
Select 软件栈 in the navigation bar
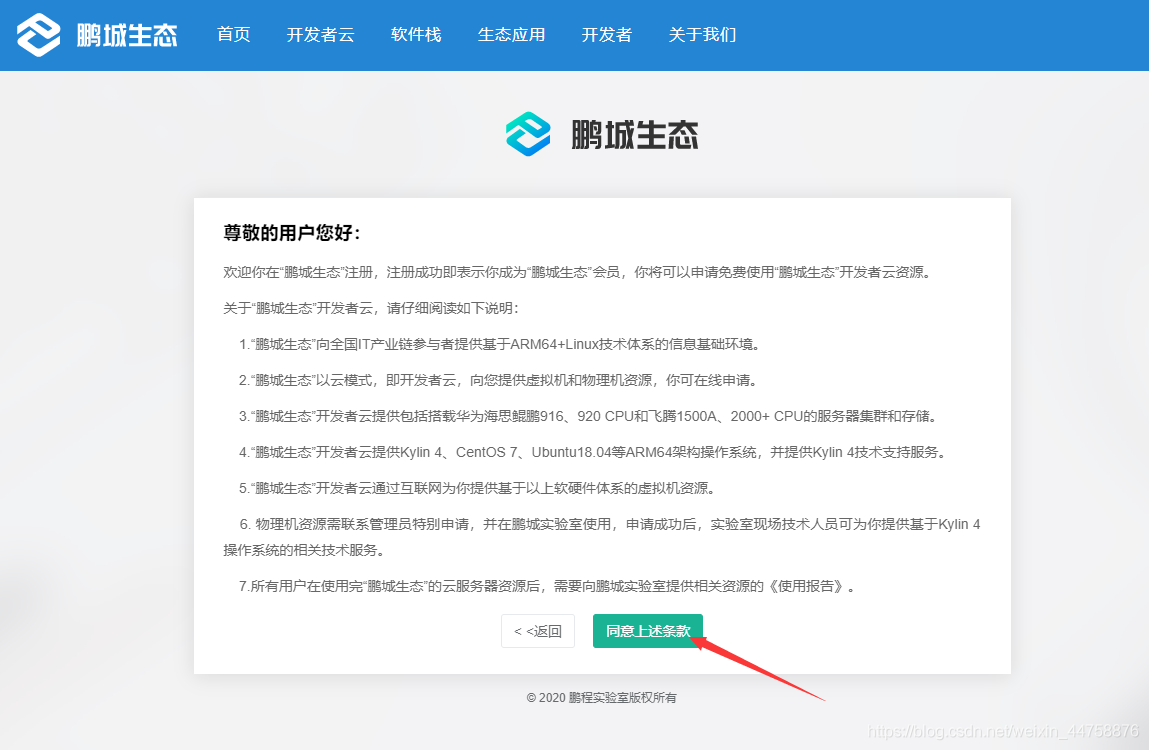tap(416, 35)
